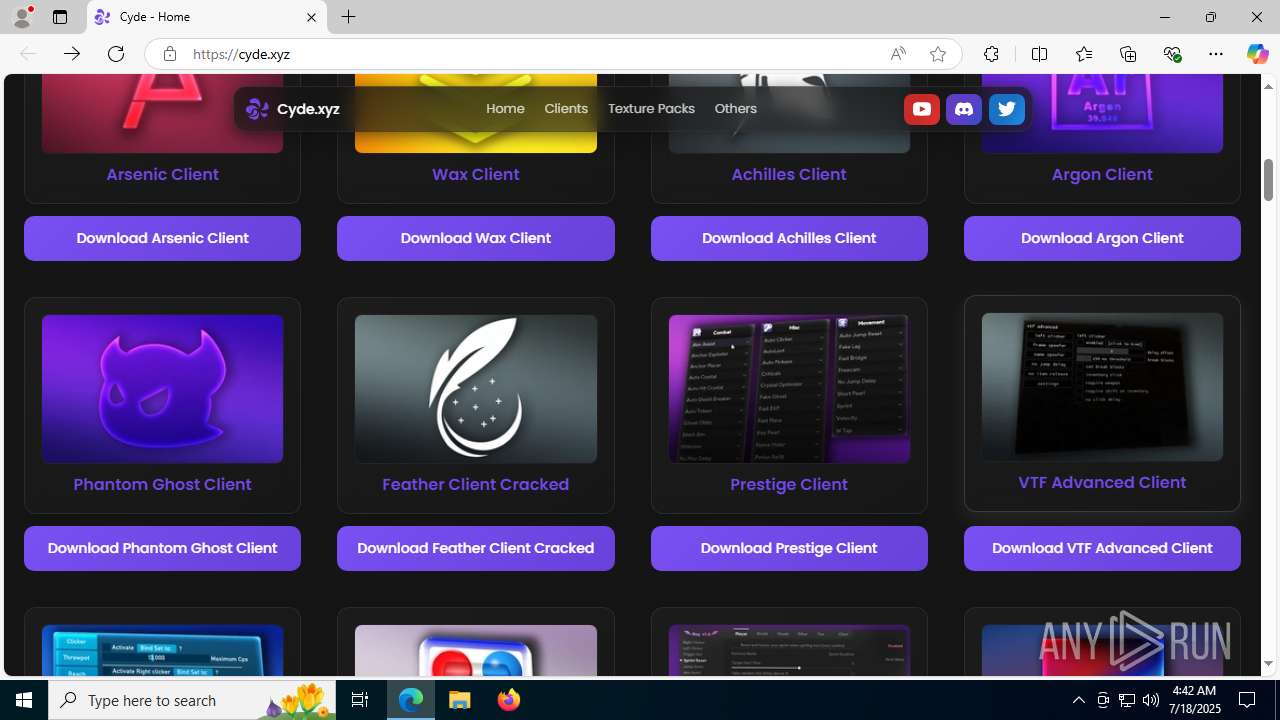Image resolution: width=1280 pixels, height=720 pixels.
Task: Click the Achilles Client title
Action: pos(789,174)
